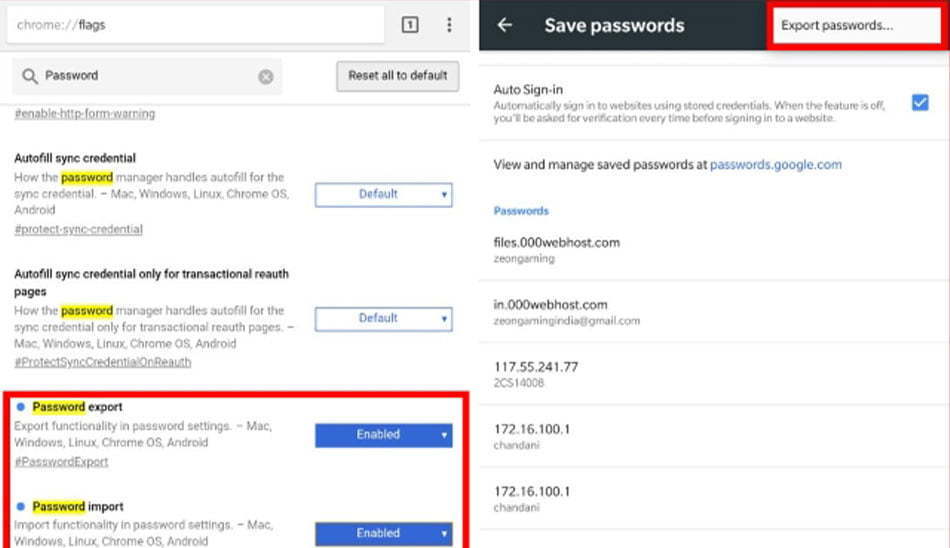Open transactional reauth pages Default dropdown
This screenshot has height=548, width=950.
click(384, 319)
